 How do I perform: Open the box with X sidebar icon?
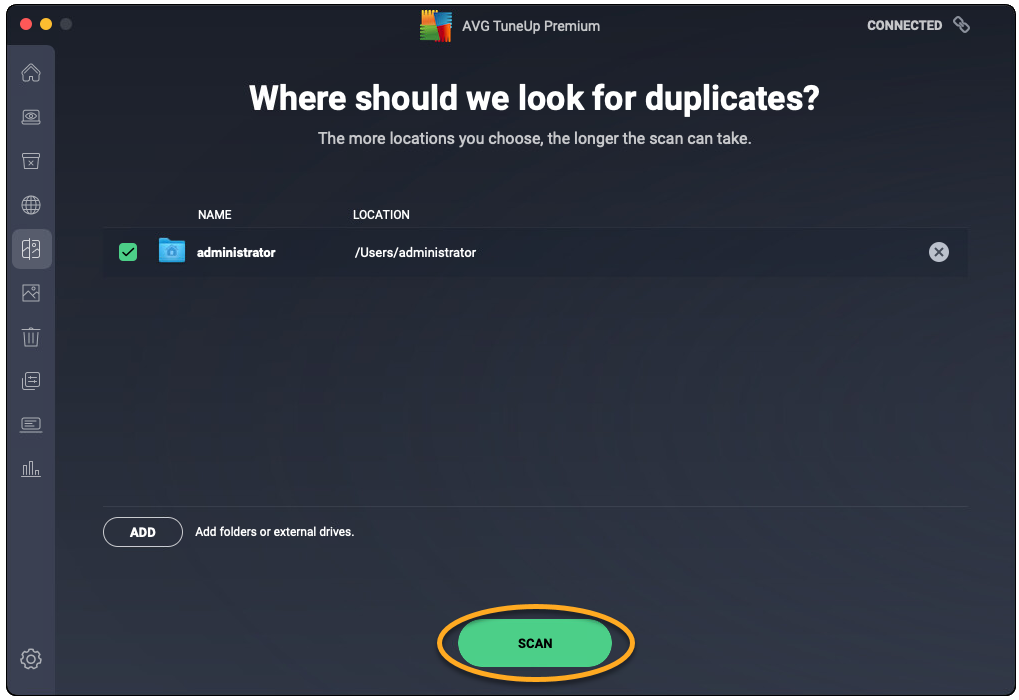[x=31, y=161]
